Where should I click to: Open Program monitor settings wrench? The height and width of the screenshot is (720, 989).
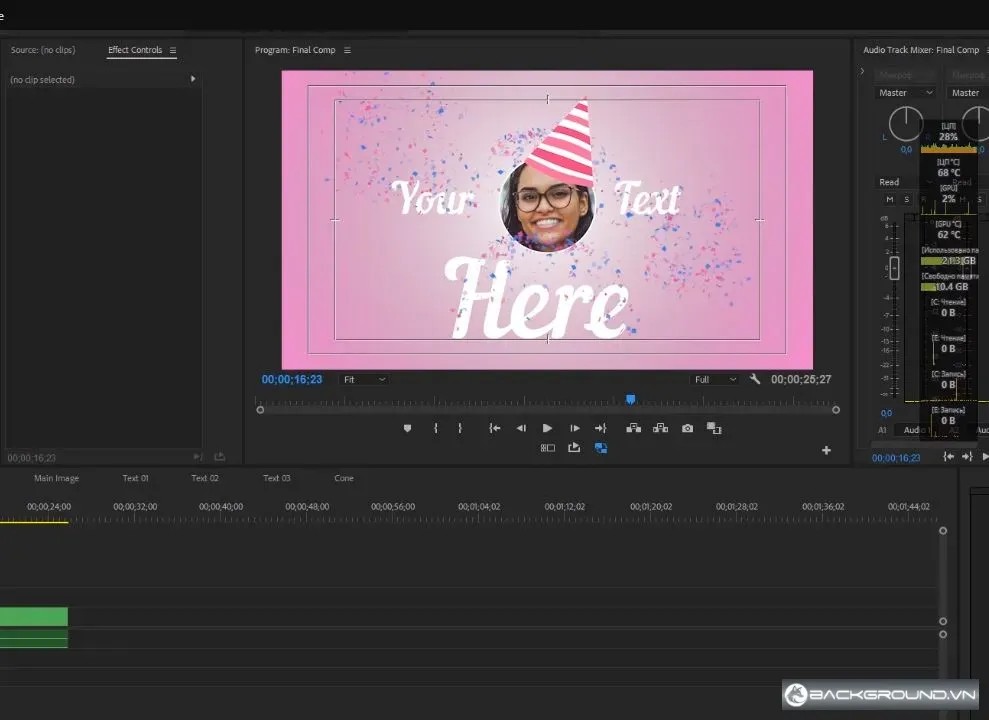click(754, 379)
